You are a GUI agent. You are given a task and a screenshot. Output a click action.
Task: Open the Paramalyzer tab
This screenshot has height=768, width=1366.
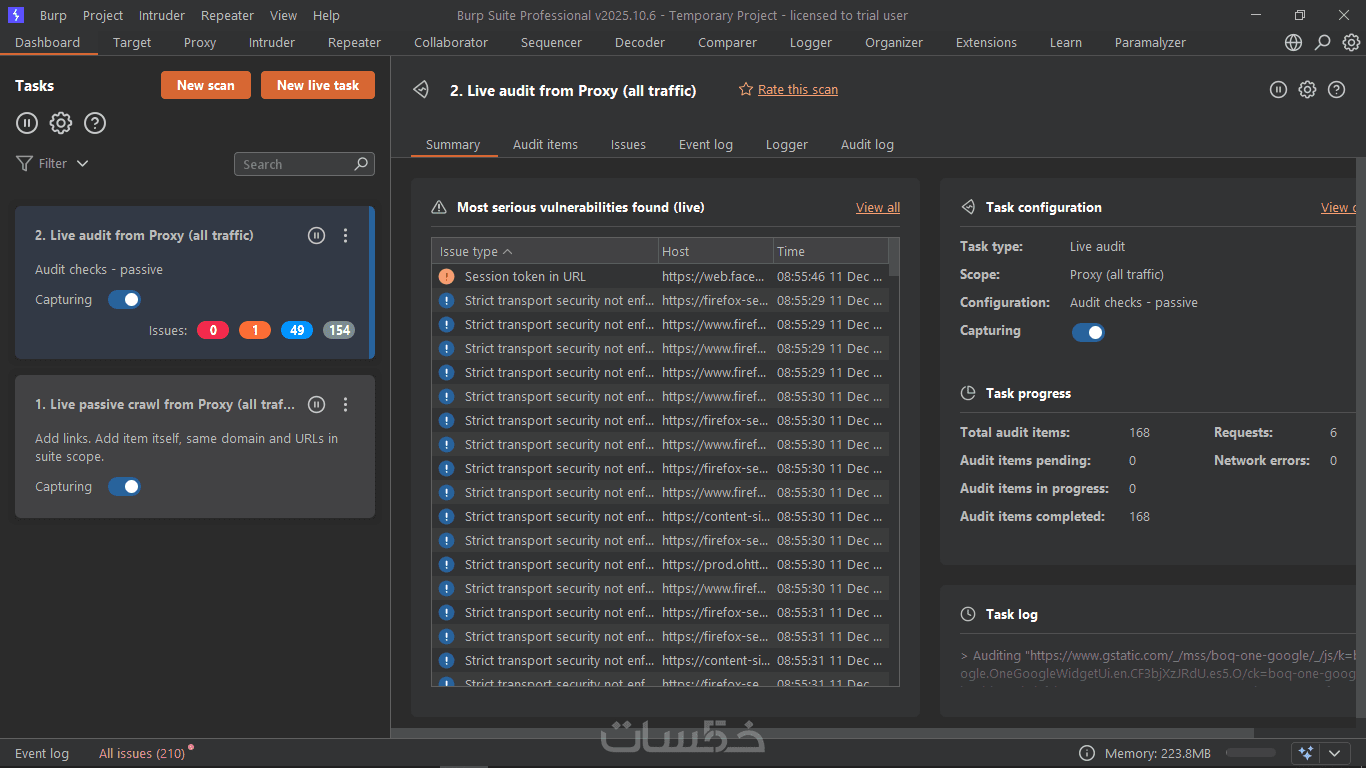click(1150, 42)
